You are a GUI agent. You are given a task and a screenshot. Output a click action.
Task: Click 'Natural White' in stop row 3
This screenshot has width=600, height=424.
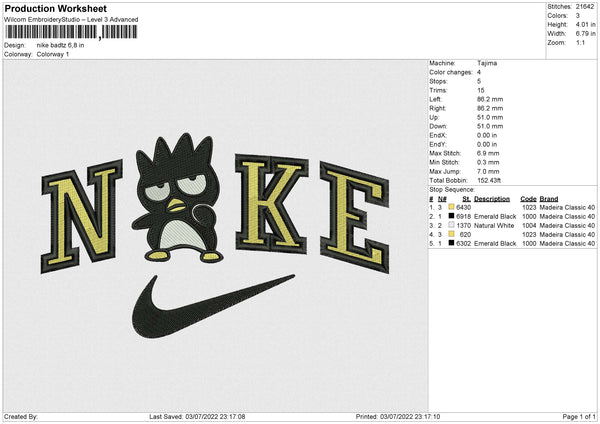[494, 226]
